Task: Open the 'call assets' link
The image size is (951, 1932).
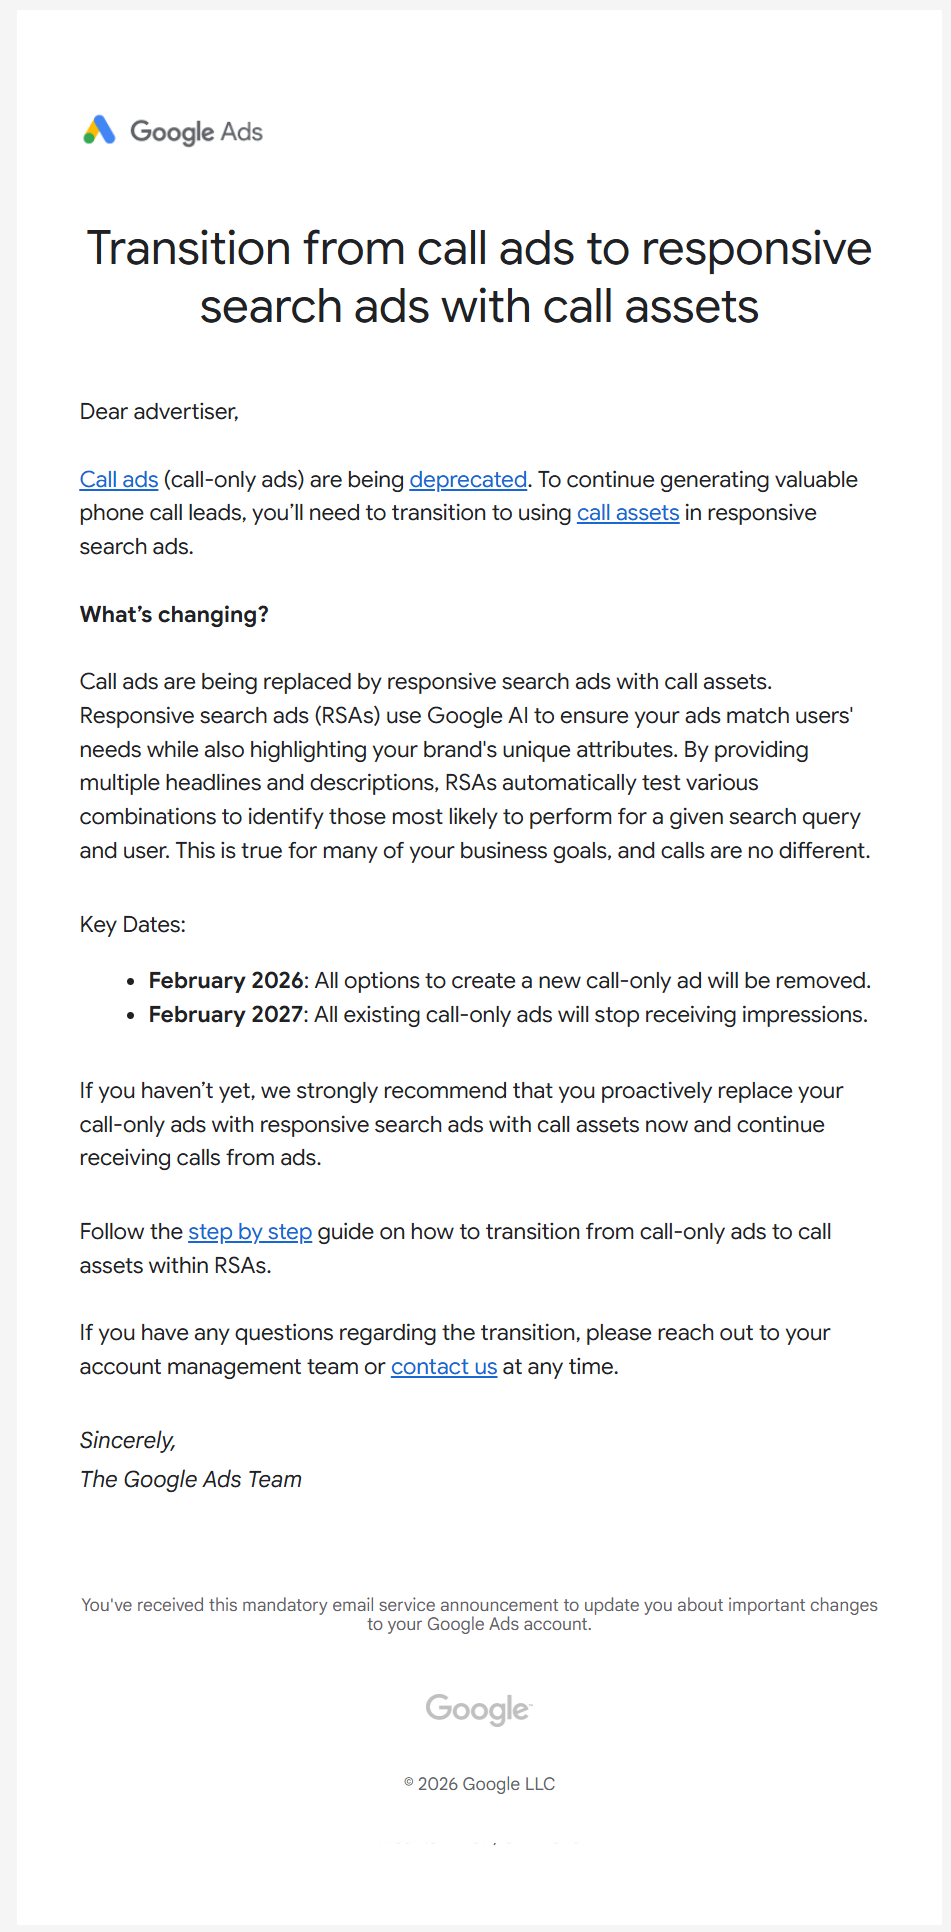Action: 628,513
